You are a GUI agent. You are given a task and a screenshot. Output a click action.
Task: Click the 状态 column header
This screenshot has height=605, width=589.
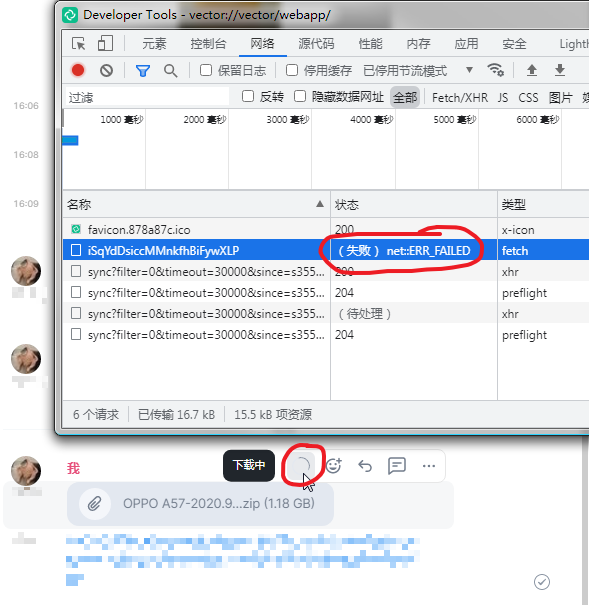pos(413,204)
